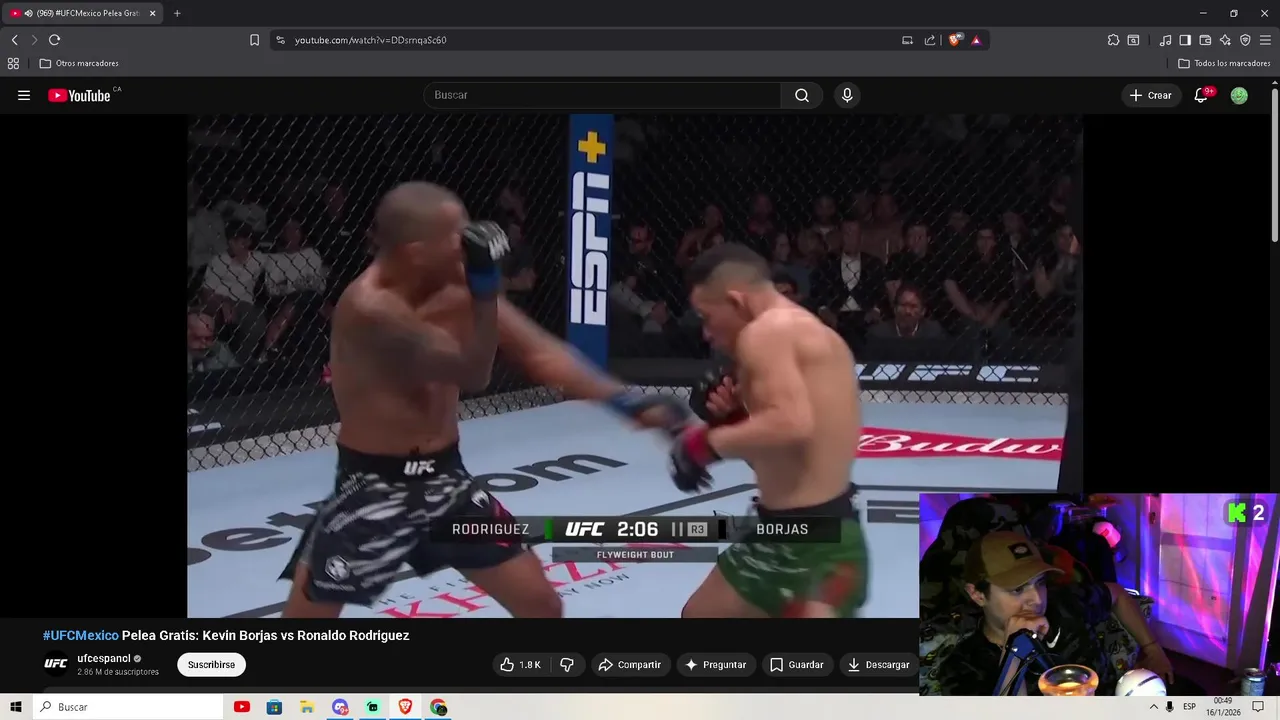Image resolution: width=1280 pixels, height=720 pixels.
Task: Start voice search with the microphone icon
Action: point(847,95)
